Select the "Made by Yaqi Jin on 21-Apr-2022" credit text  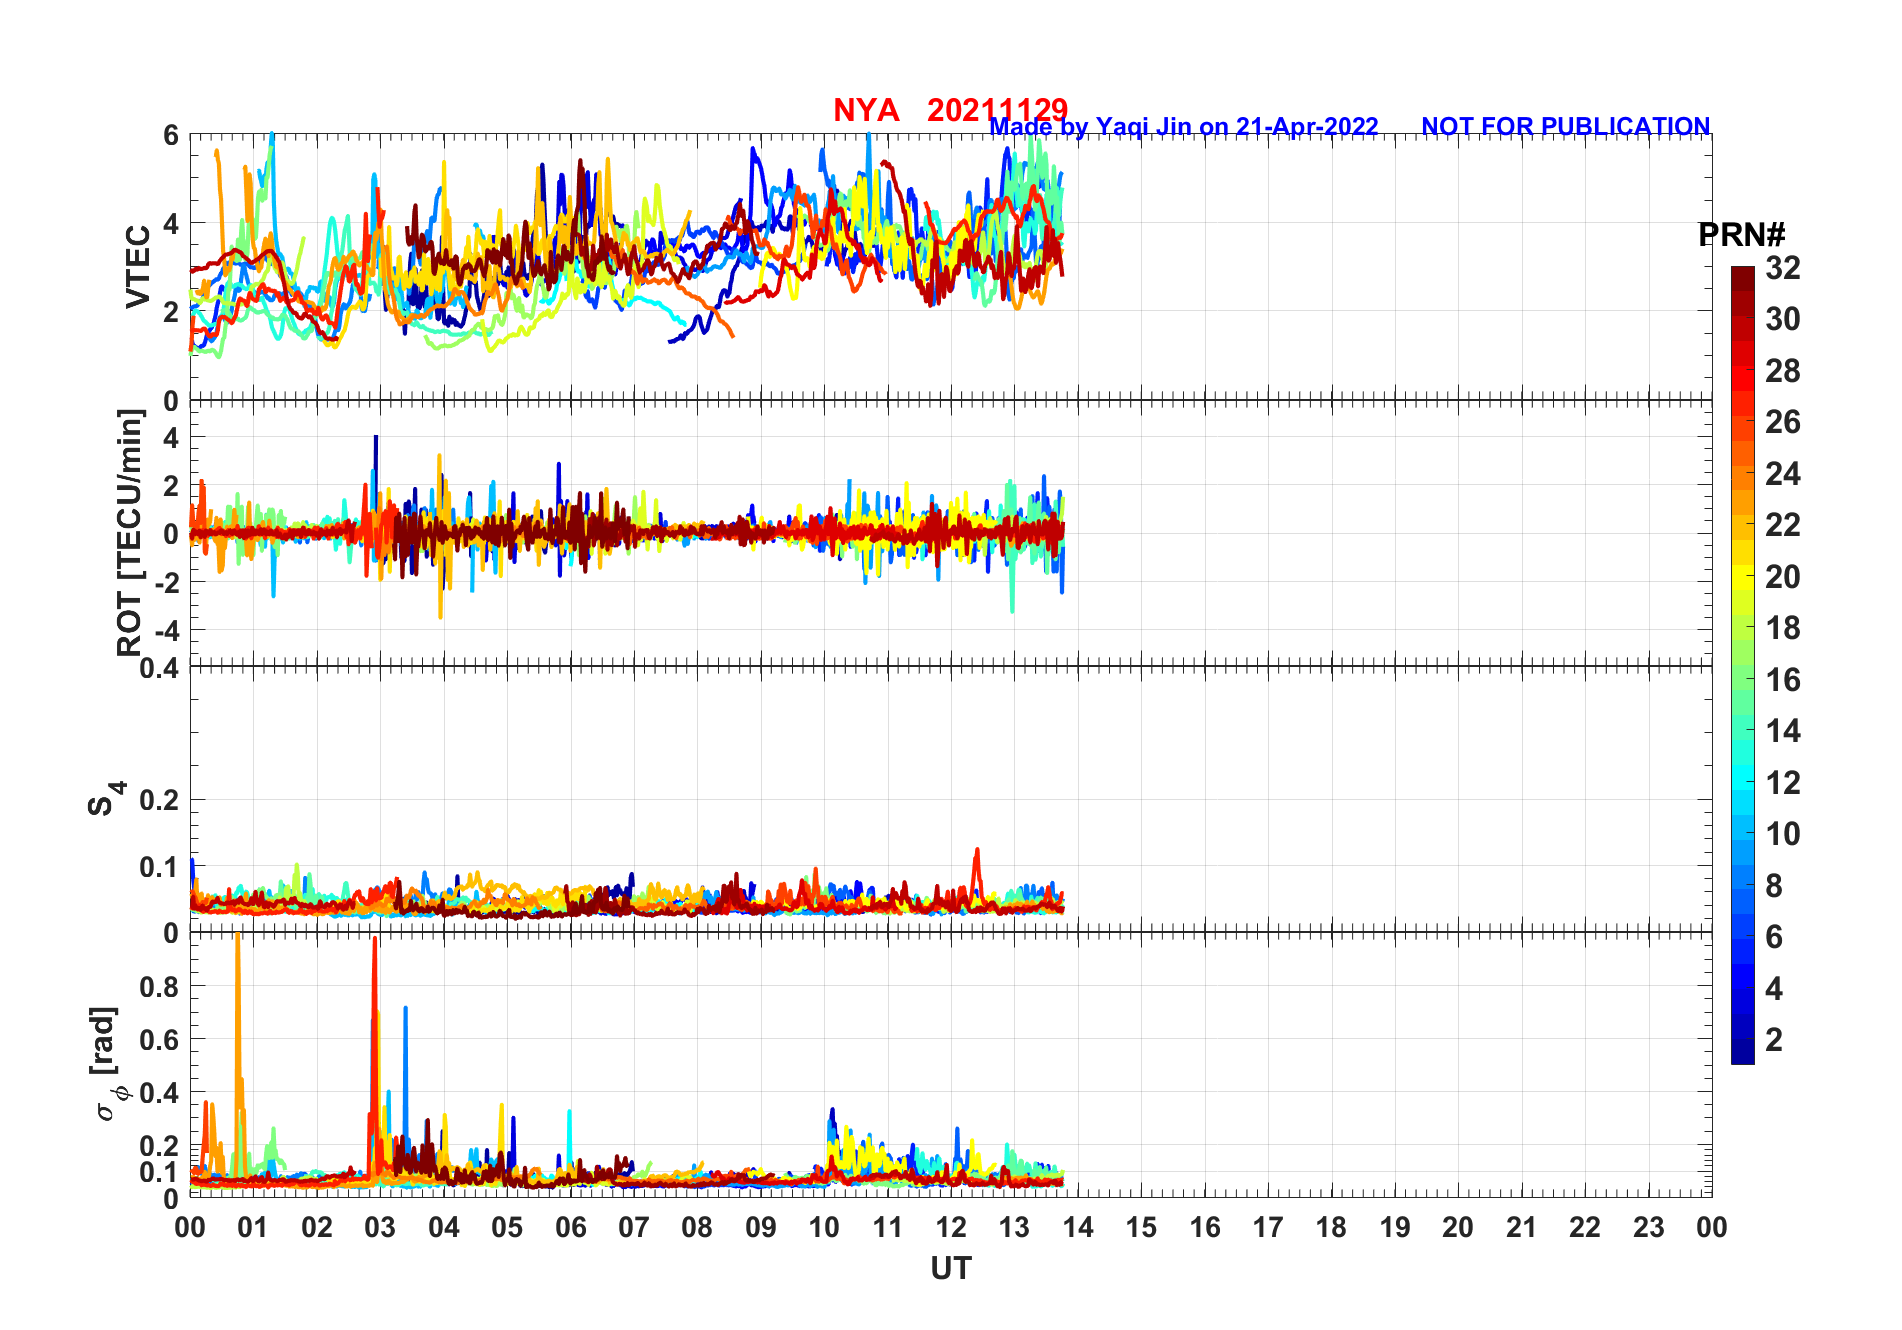tap(1184, 127)
